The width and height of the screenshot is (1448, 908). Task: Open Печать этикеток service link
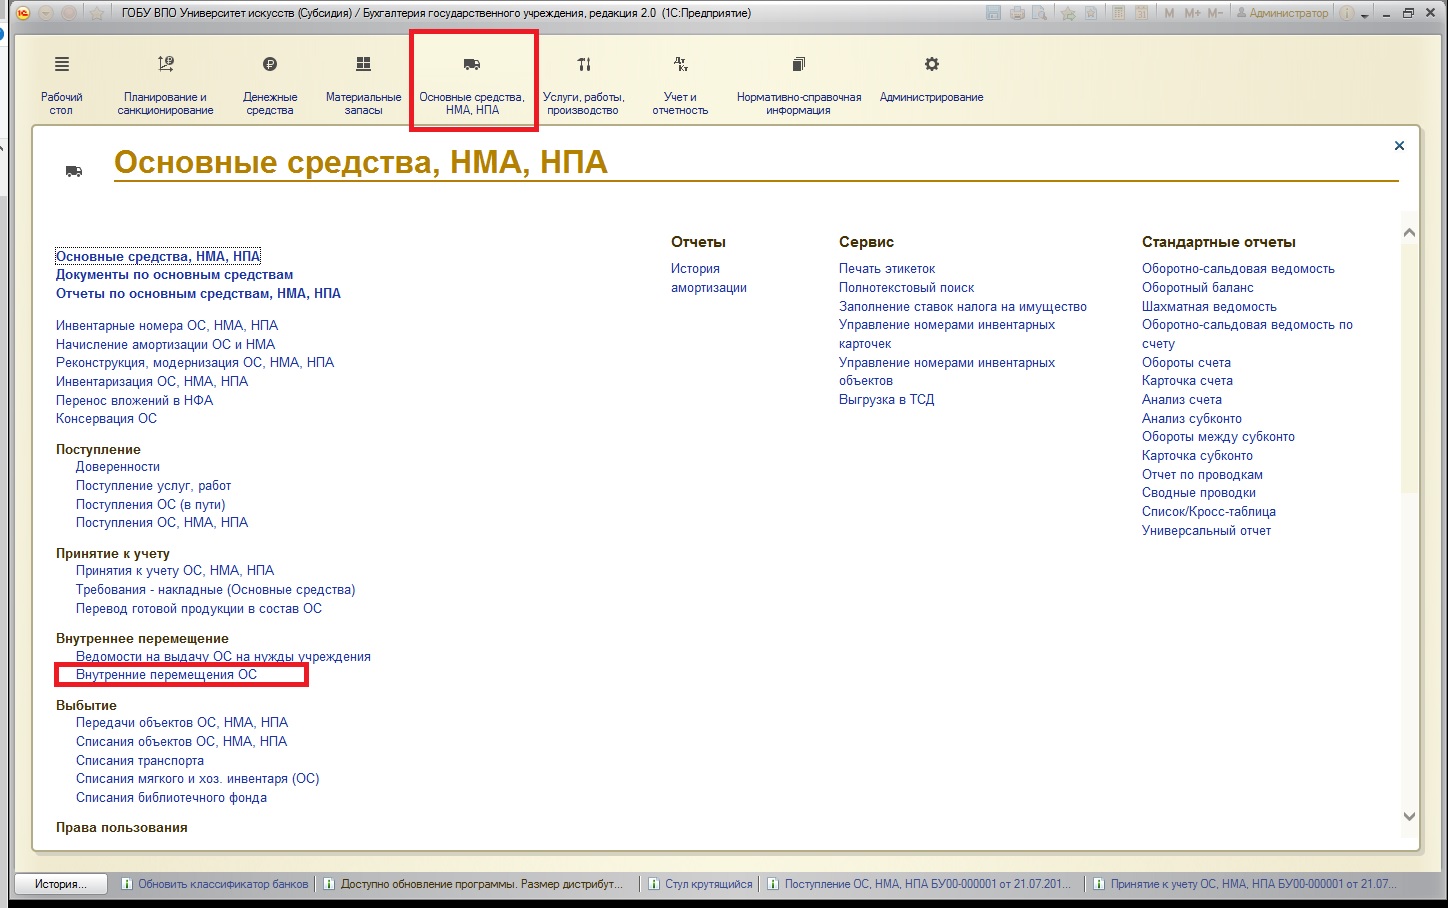coord(887,269)
